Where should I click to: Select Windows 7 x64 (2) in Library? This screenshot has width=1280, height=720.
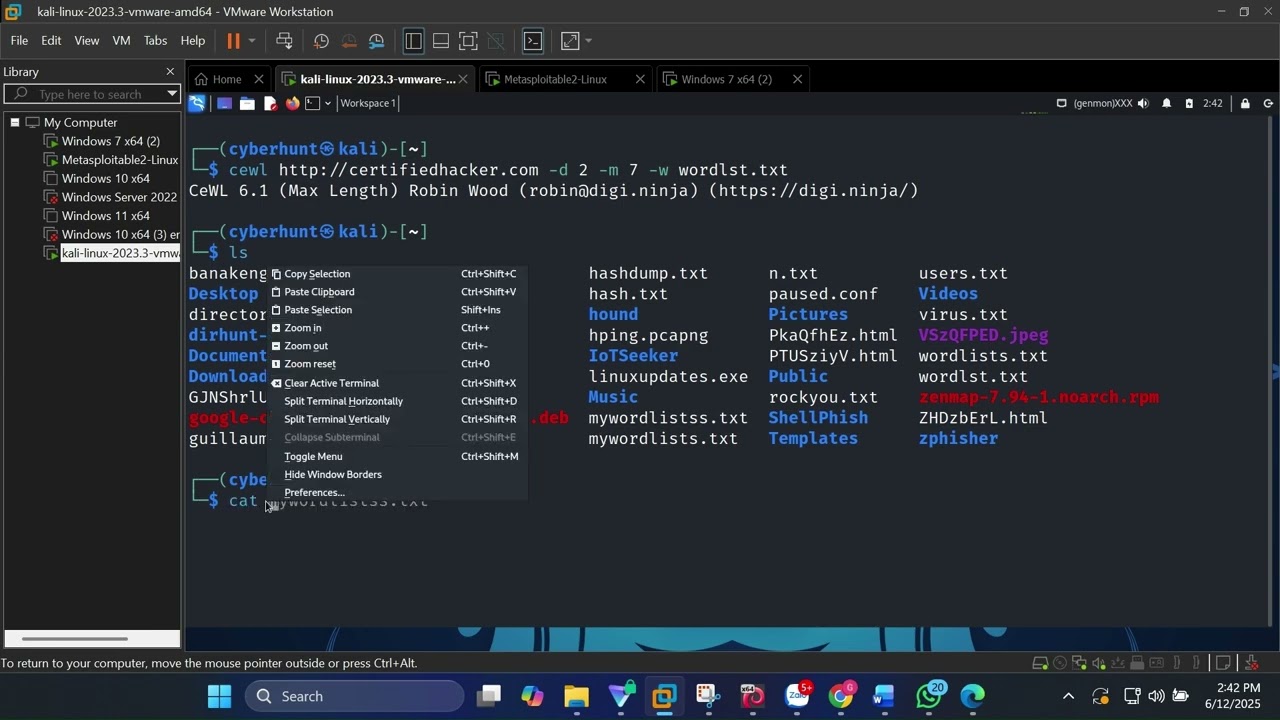[x=110, y=141]
